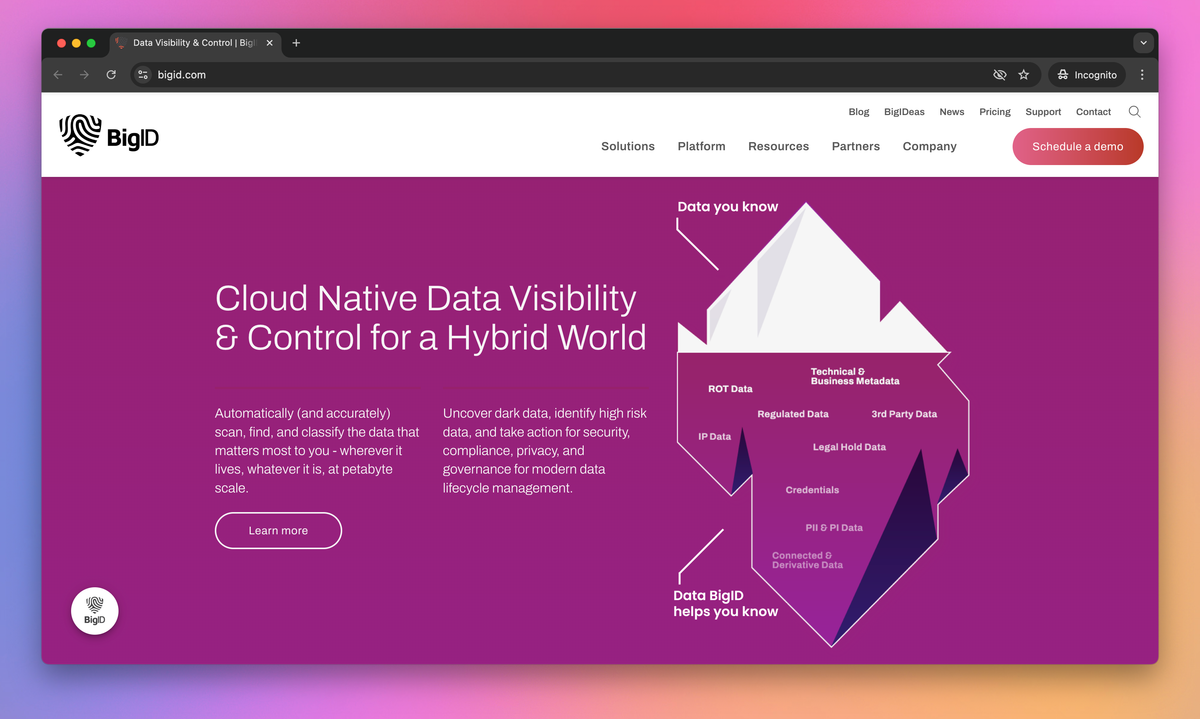Viewport: 1200px width, 719px height.
Task: Click the 'Data you know' label
Action: pos(728,207)
